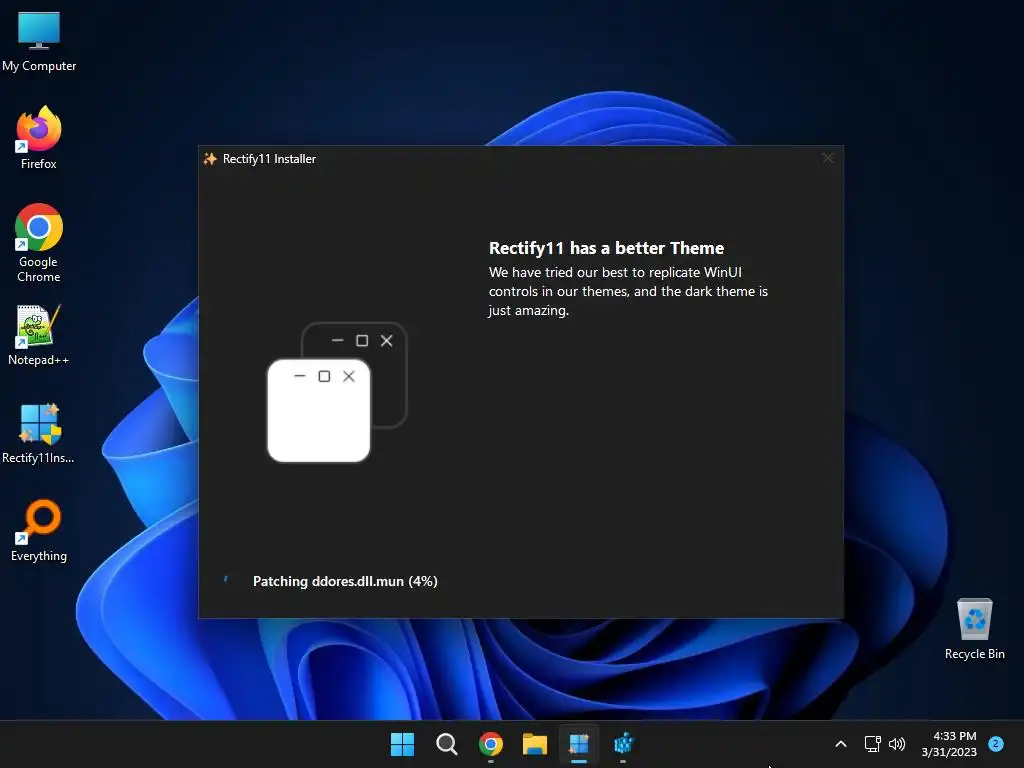This screenshot has width=1024, height=768.
Task: Click 'Patching ddores.dll.mun (4%)' status text
Action: [345, 581]
